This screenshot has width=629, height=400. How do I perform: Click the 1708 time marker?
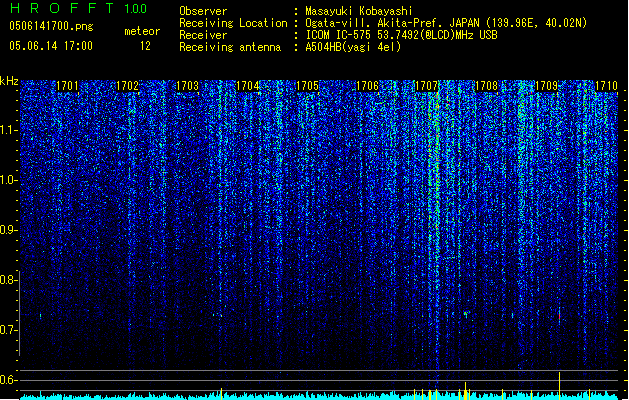pyautogui.click(x=486, y=86)
